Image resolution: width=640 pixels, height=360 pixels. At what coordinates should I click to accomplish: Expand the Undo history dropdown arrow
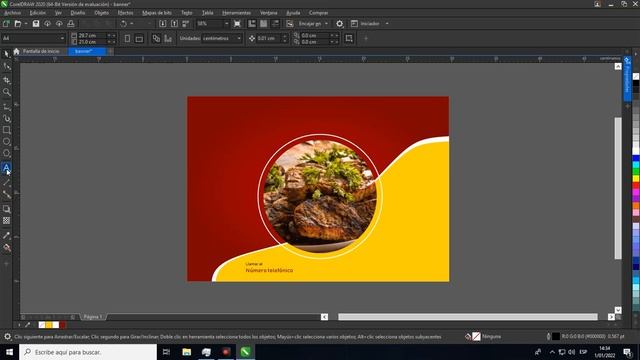point(131,24)
